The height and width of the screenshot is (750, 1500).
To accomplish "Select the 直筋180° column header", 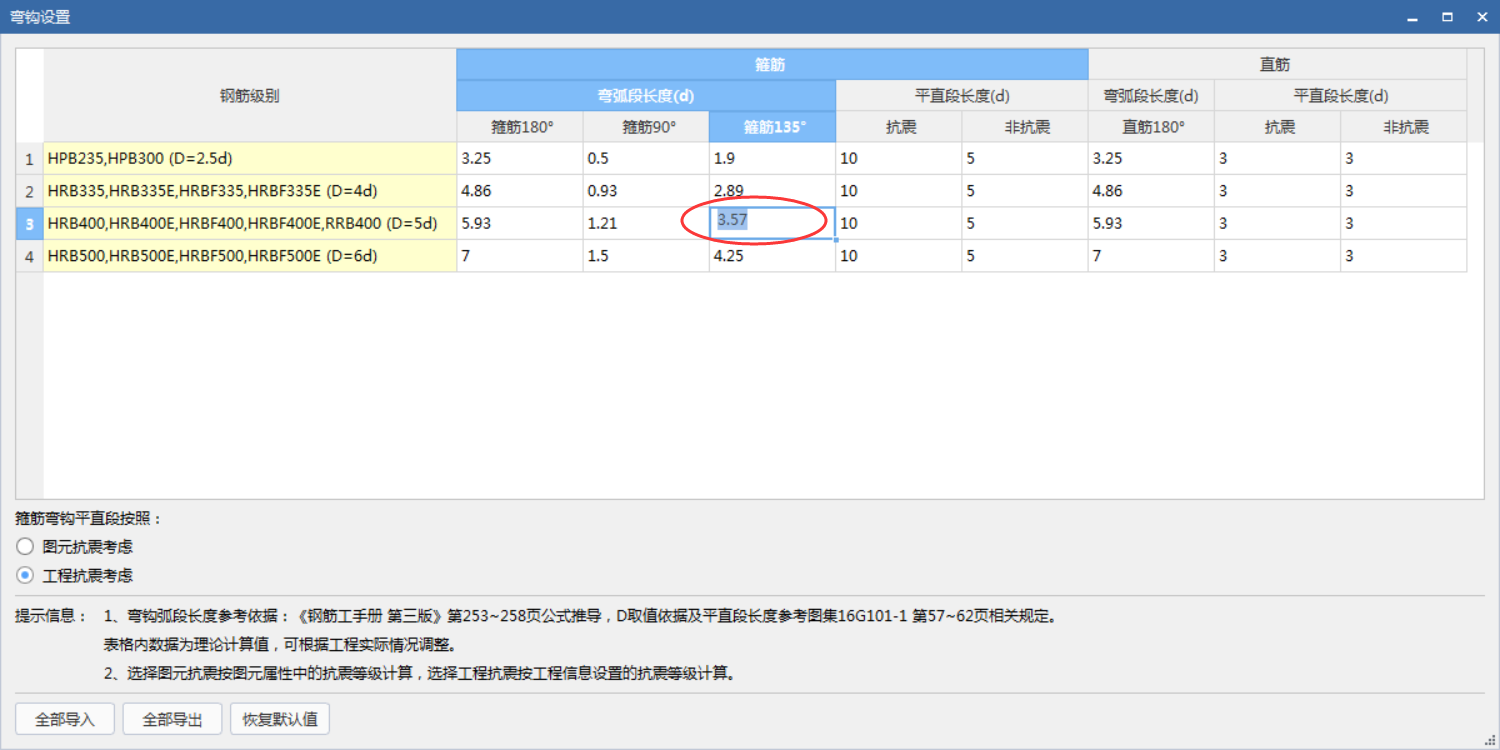I will [x=1151, y=127].
